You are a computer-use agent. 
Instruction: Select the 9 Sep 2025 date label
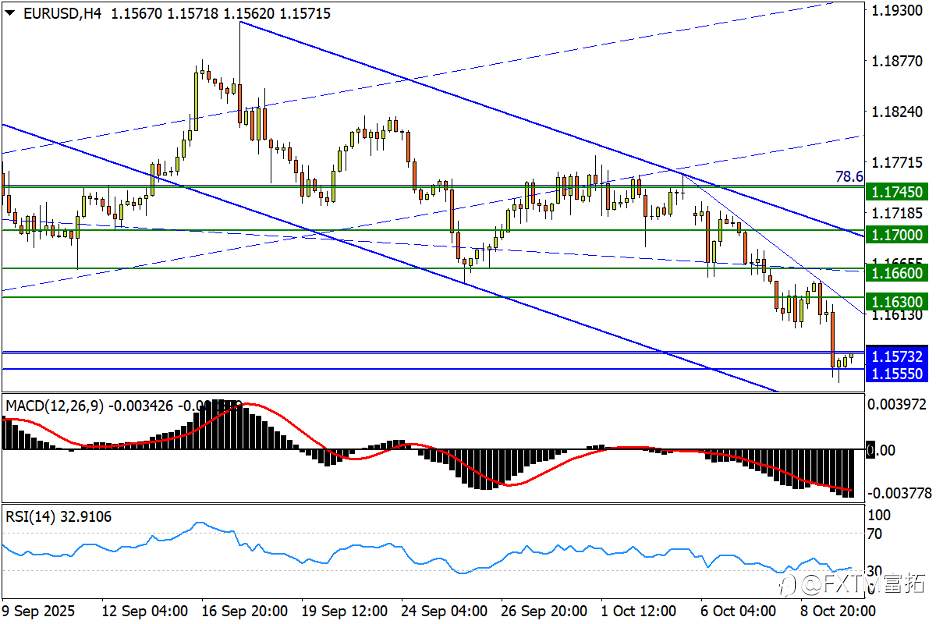tap(39, 611)
